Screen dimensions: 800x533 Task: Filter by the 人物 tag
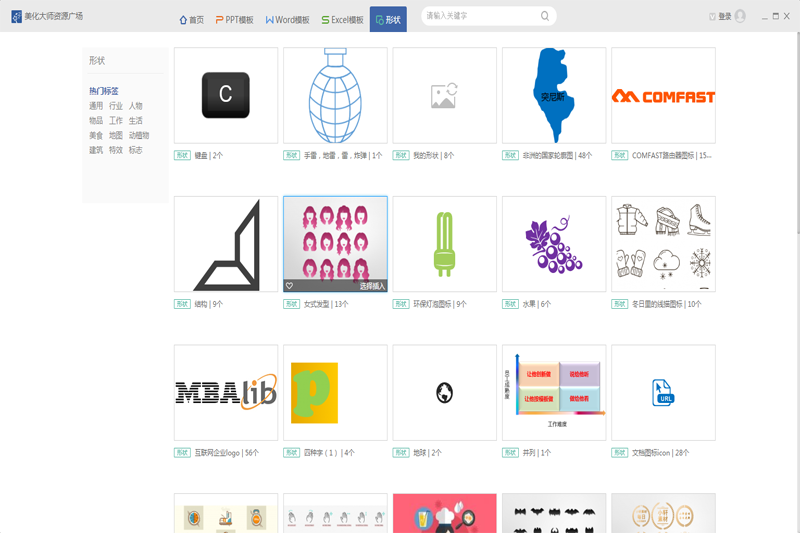(x=135, y=106)
